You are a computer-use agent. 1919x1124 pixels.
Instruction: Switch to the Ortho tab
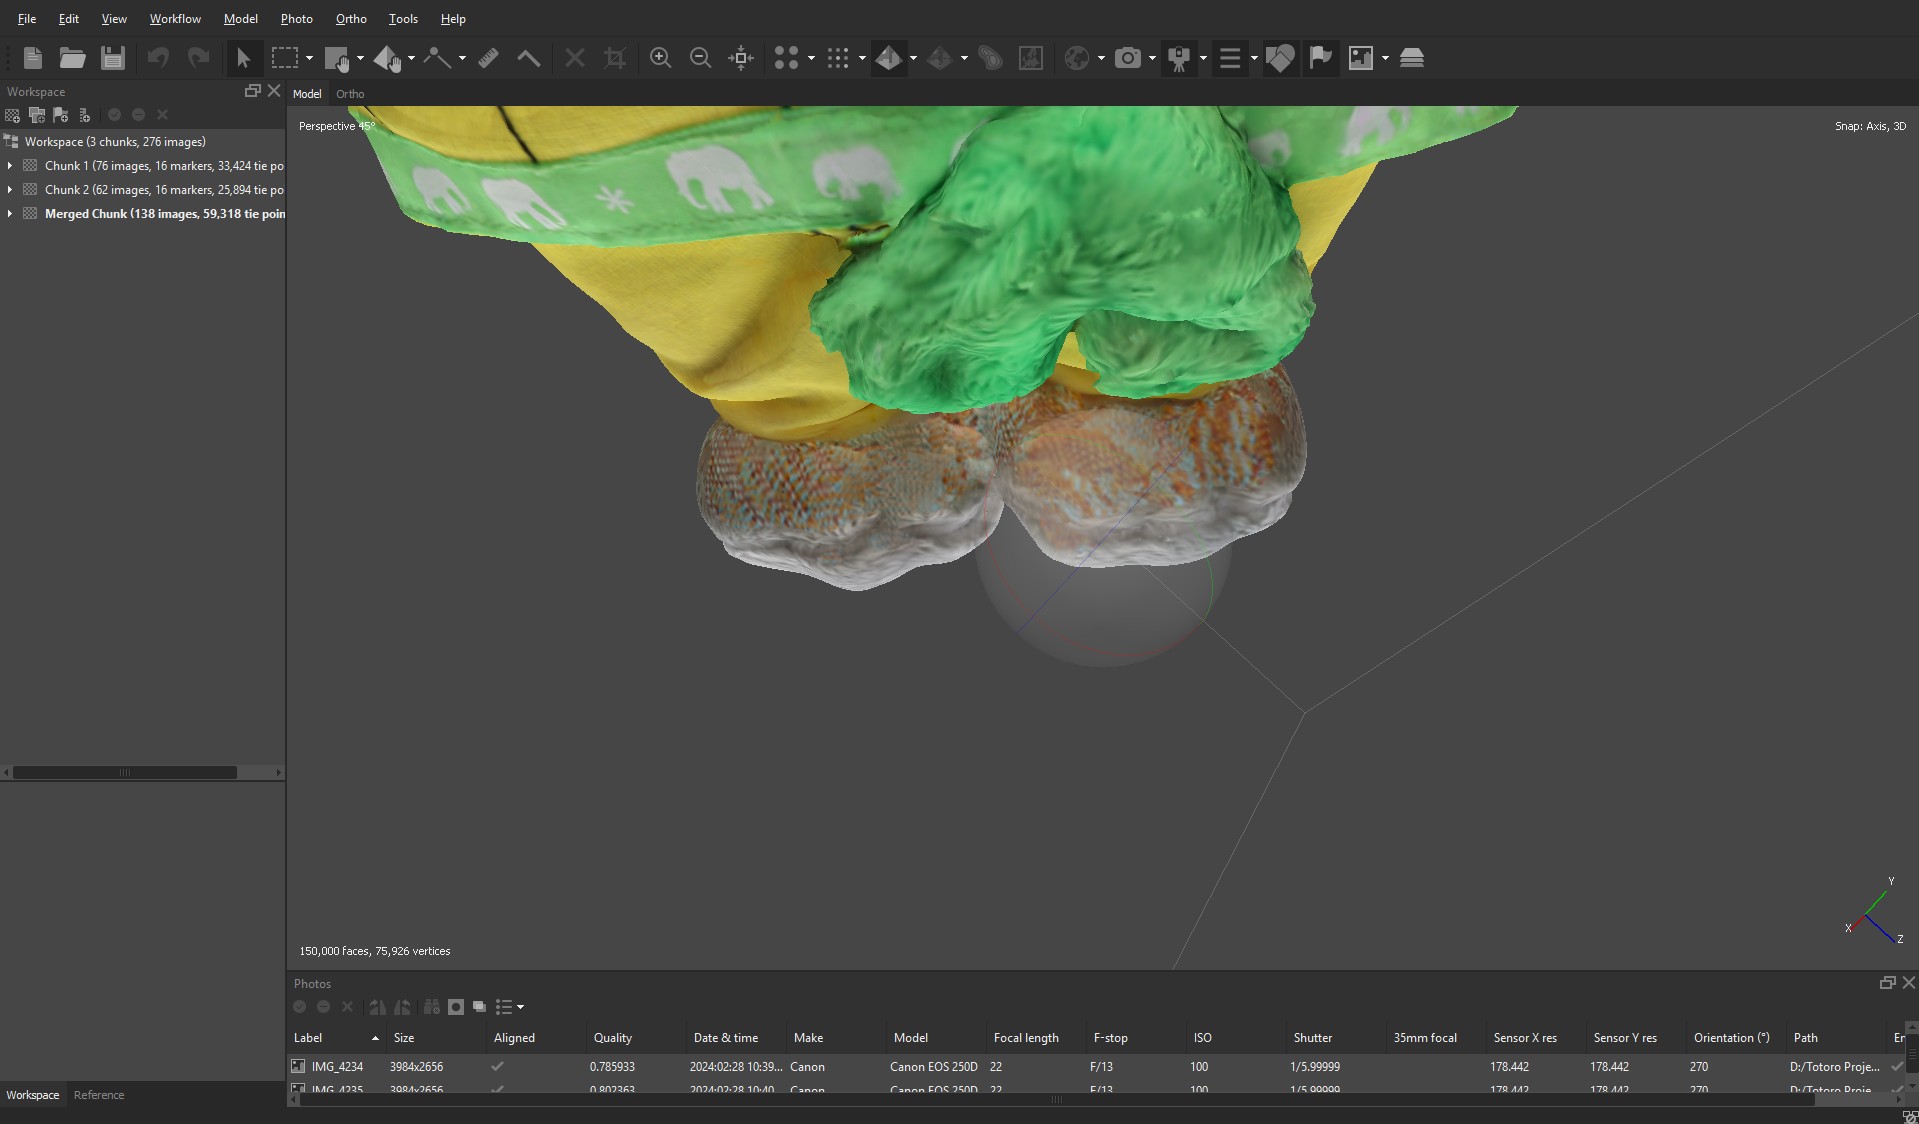[350, 94]
